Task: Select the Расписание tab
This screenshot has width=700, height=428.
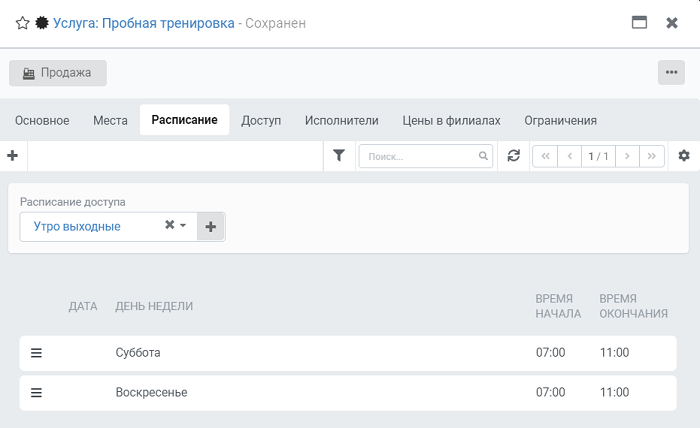Action: 184,120
